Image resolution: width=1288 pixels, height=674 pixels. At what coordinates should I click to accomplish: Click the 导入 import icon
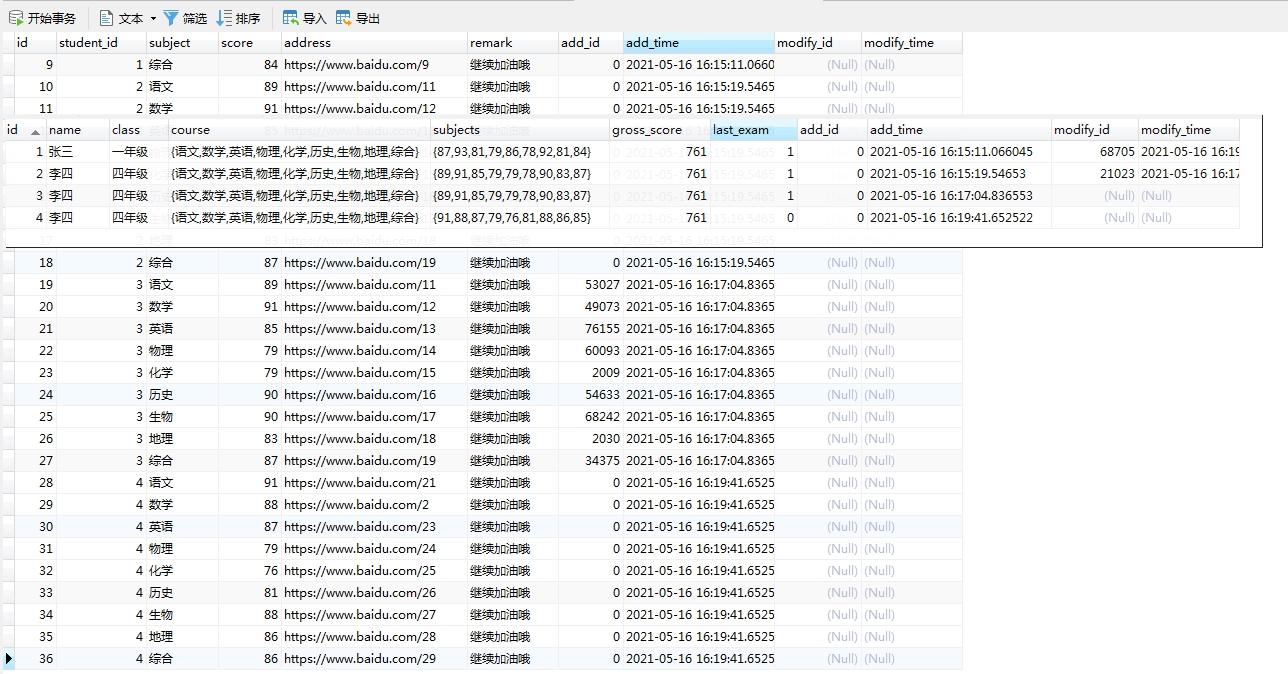291,18
